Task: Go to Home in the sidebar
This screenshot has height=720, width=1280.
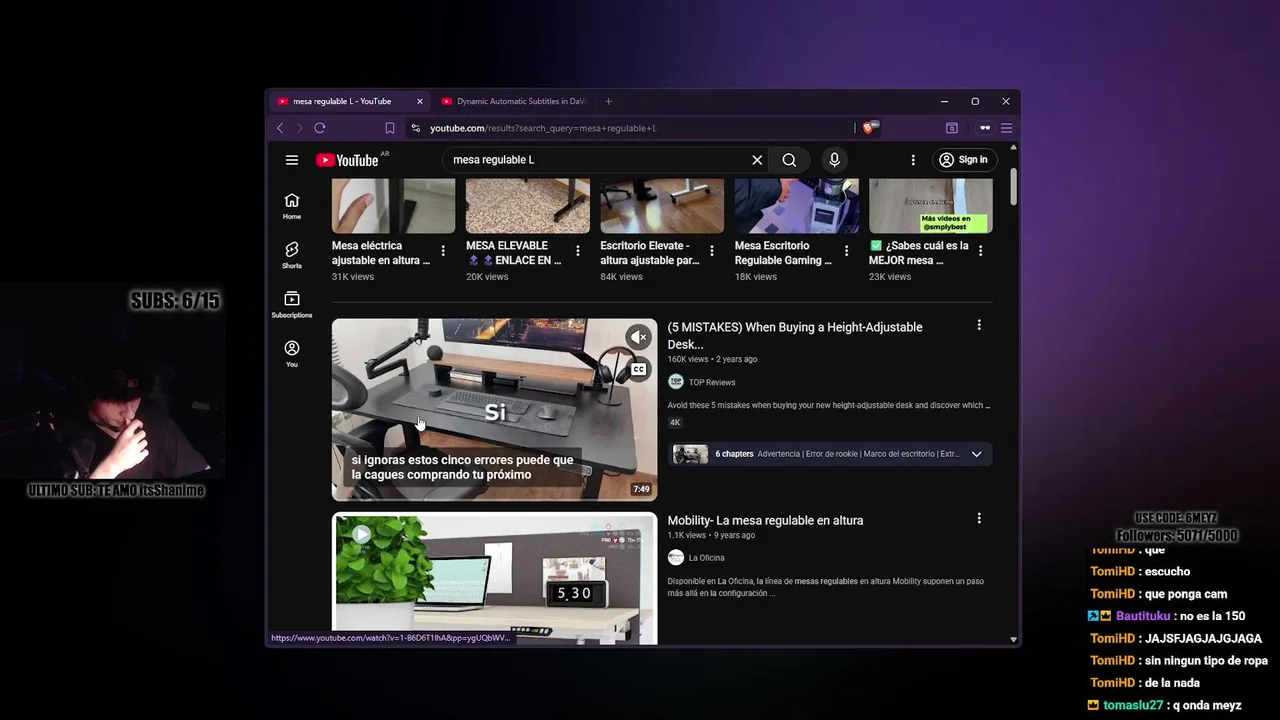Action: 292,206
